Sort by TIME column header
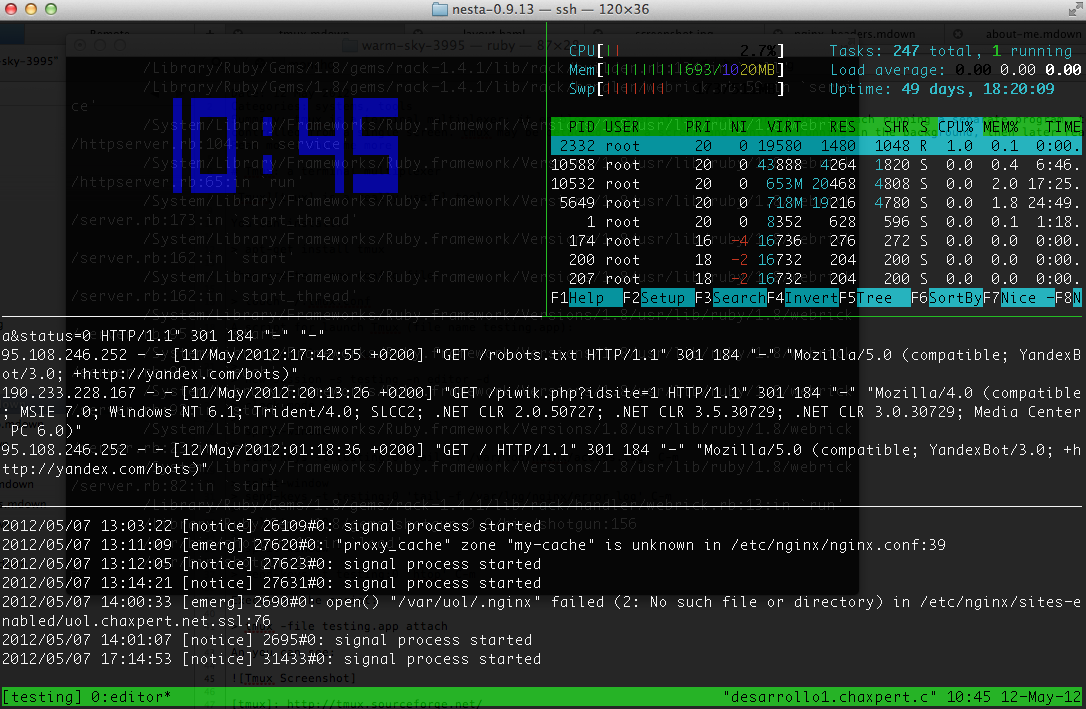Screen dimensions: 1086x709 [x=1063, y=127]
